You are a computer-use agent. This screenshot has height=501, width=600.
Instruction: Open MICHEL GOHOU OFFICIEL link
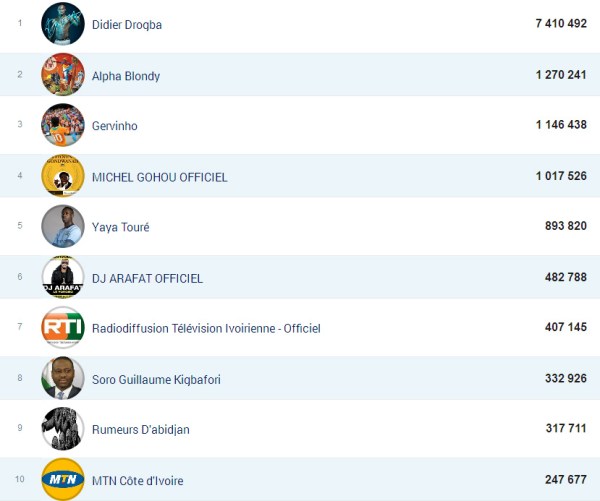(159, 177)
